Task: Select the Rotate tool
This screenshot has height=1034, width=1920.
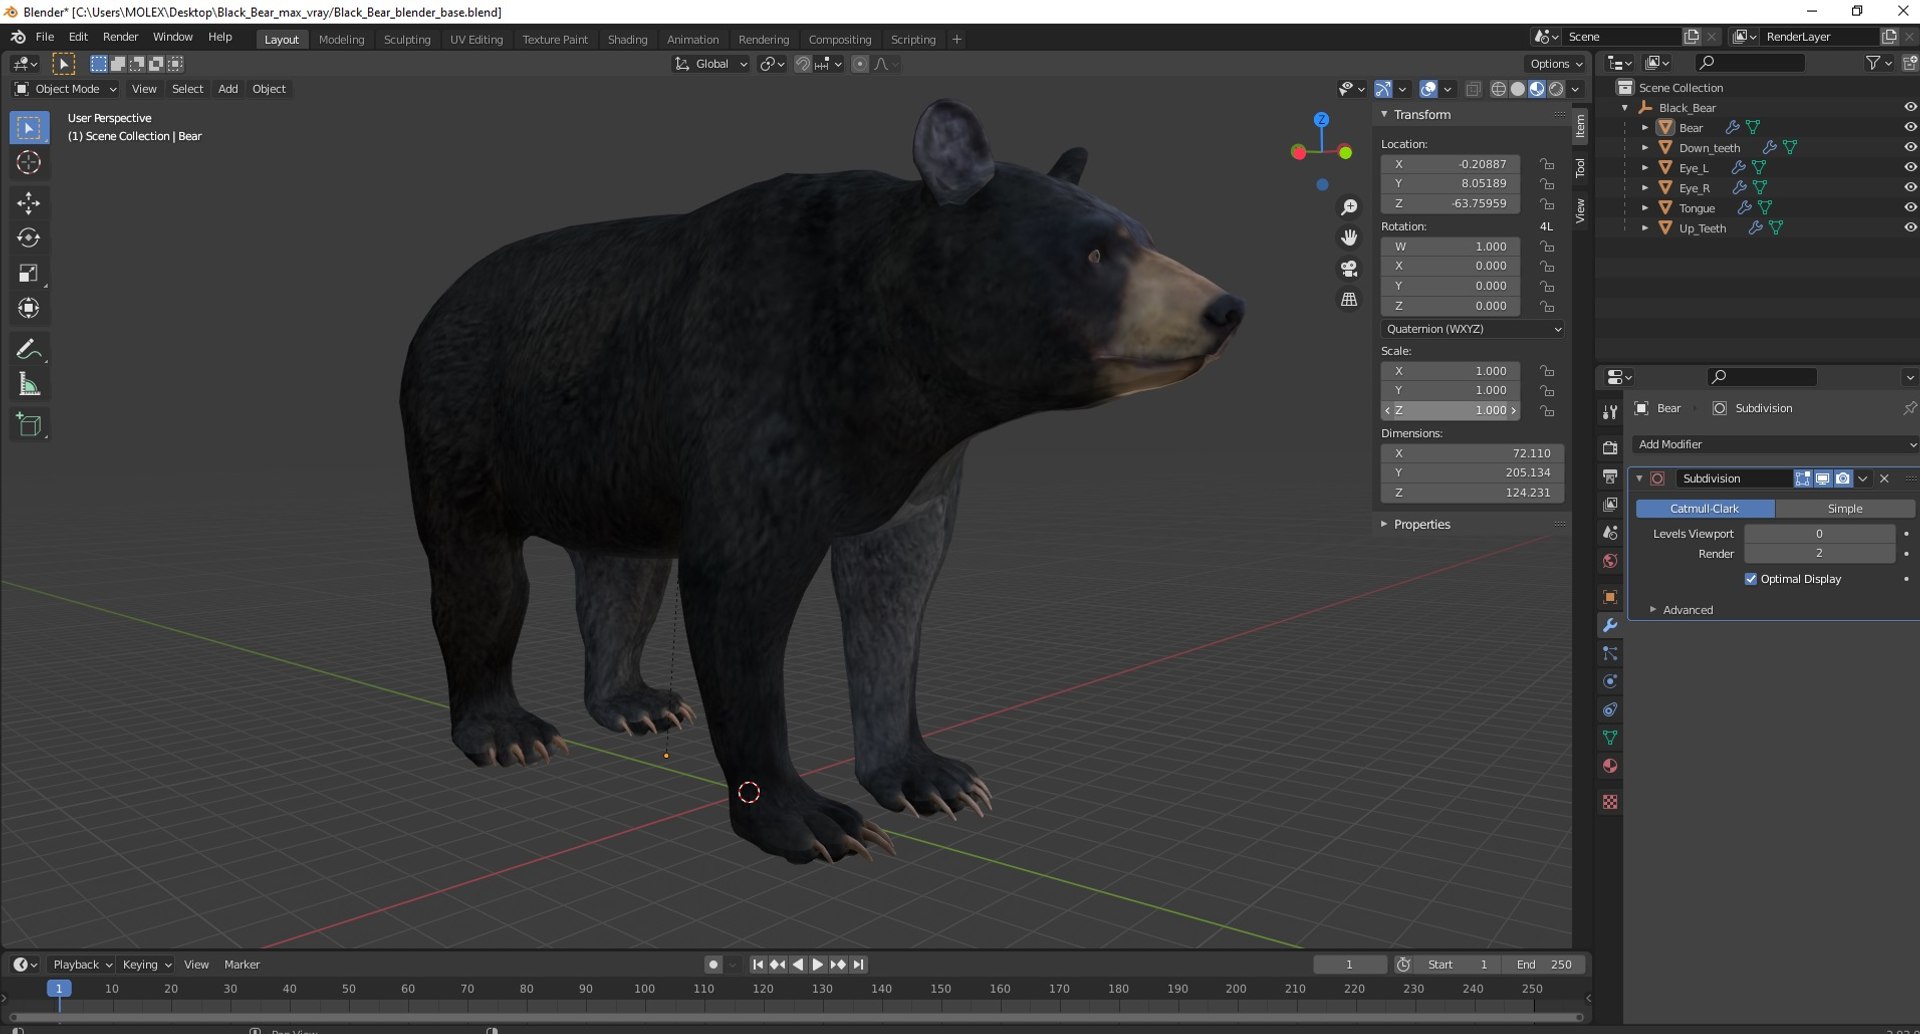Action: coord(29,238)
